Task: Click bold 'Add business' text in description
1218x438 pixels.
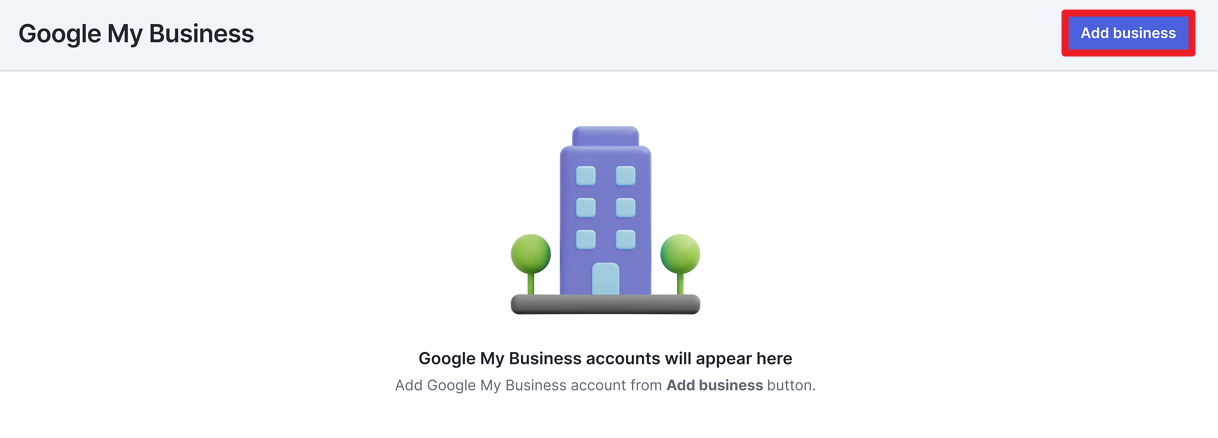Action: point(715,385)
